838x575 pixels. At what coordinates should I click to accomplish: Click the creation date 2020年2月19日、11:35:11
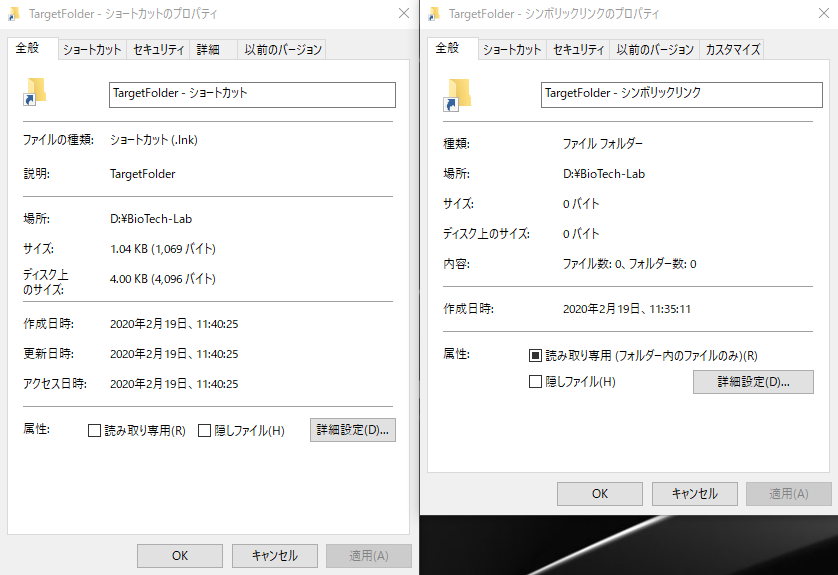627,309
